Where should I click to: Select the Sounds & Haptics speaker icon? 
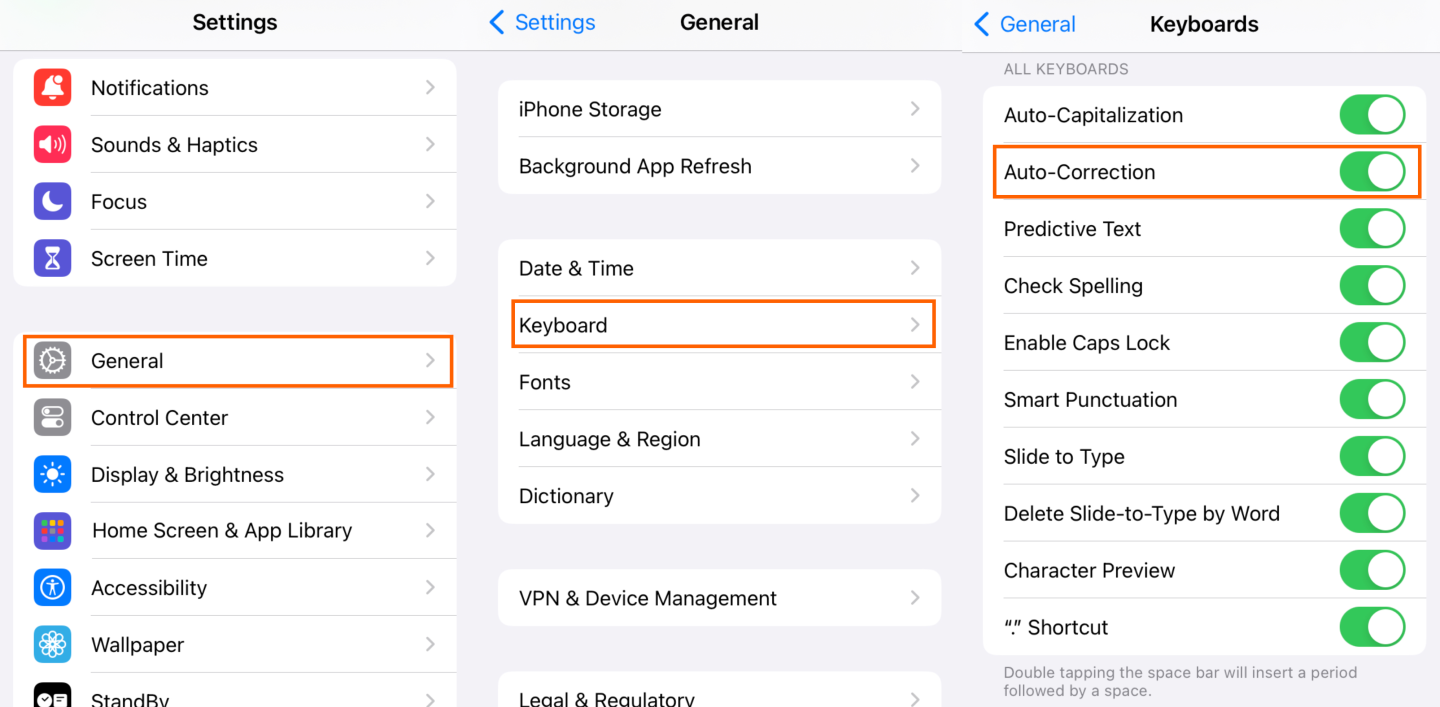tap(52, 144)
